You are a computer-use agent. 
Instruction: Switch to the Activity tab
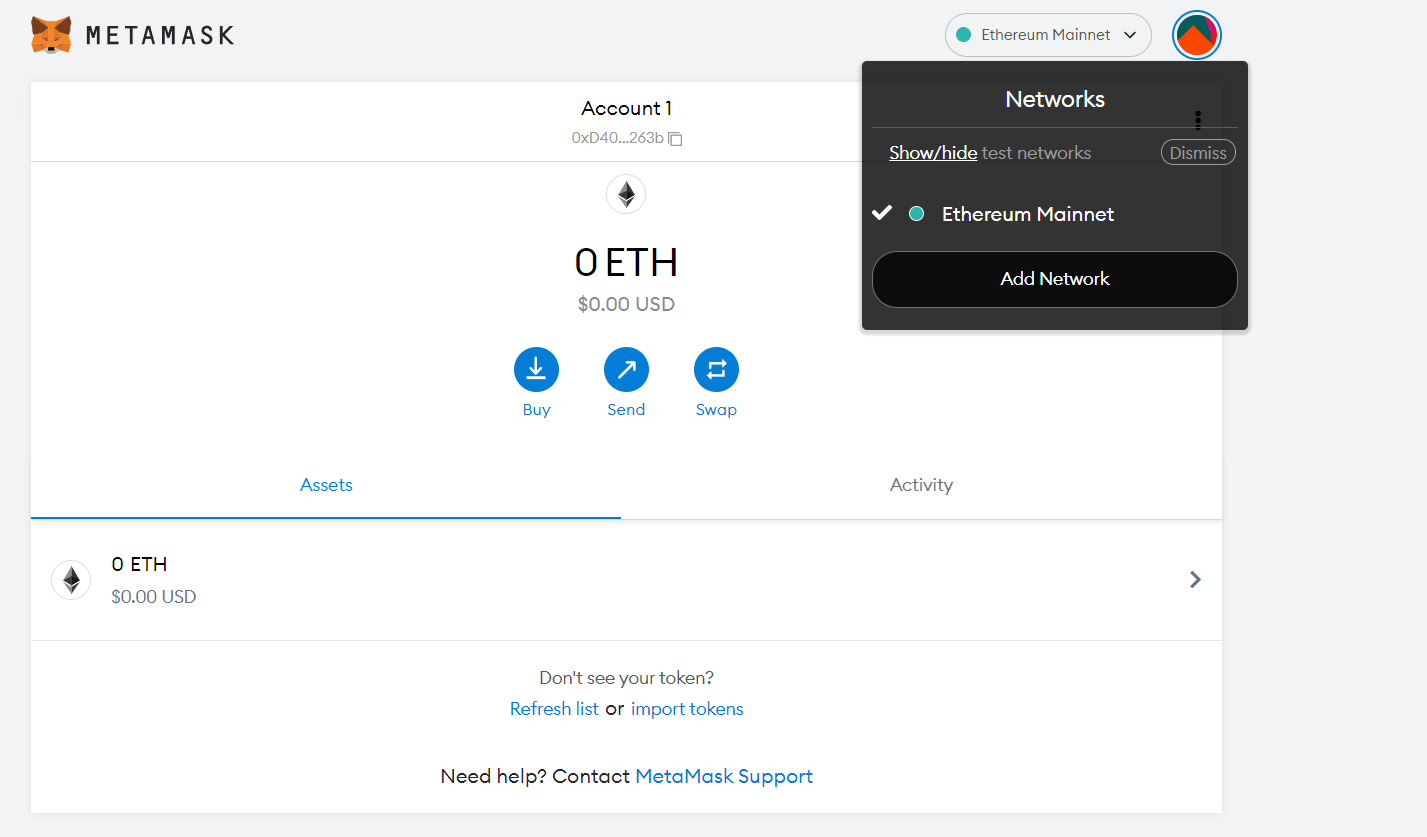(921, 485)
